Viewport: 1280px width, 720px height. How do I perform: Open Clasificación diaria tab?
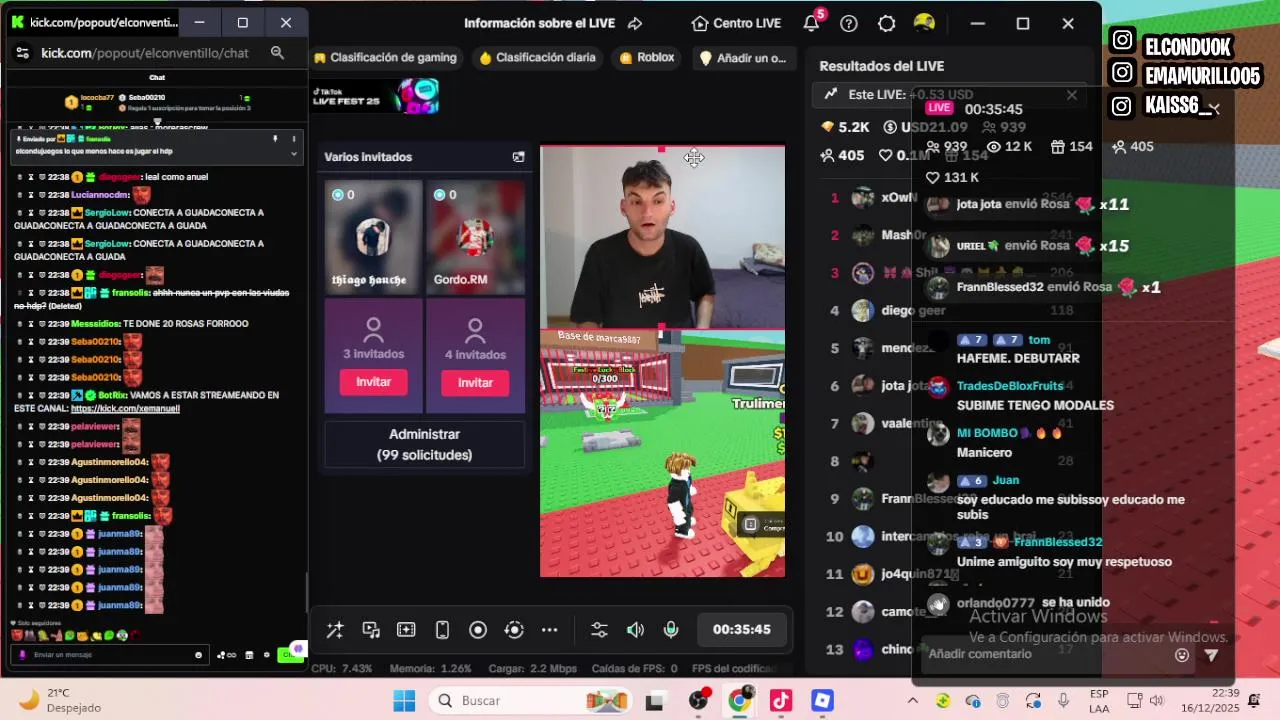click(x=538, y=58)
